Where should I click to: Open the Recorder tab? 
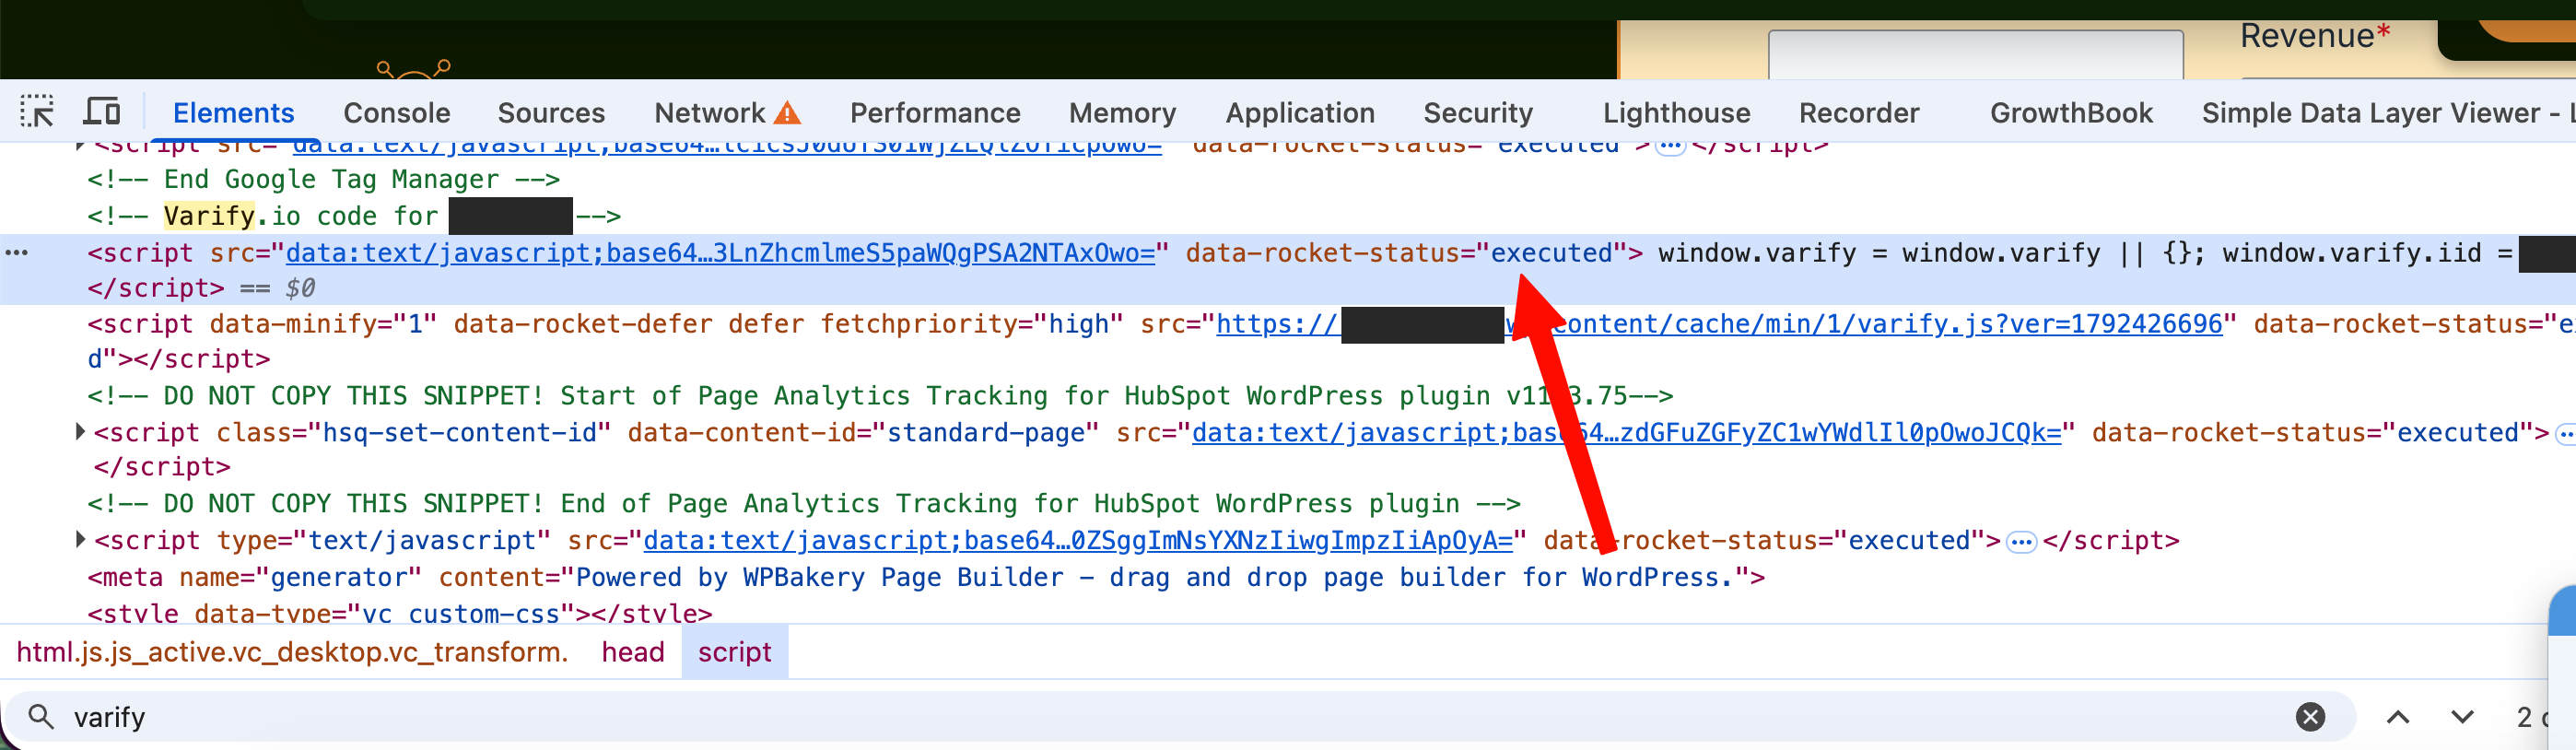[x=1859, y=113]
